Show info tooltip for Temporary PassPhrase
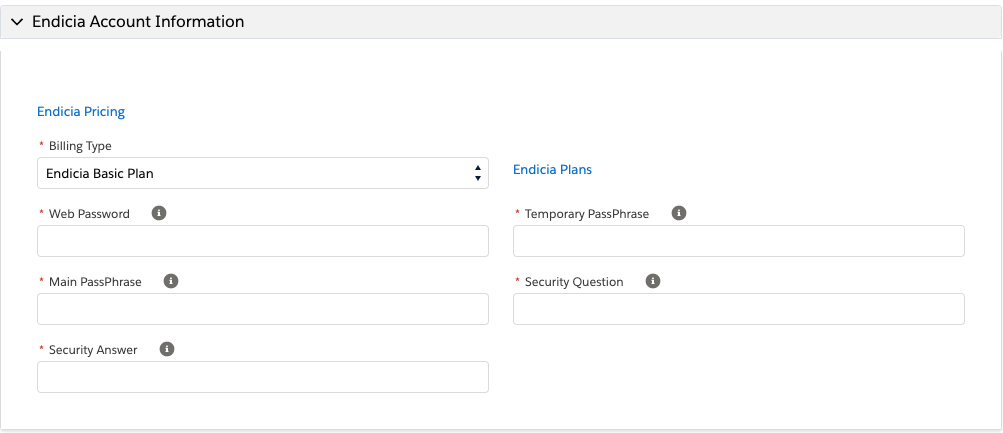 pos(679,213)
